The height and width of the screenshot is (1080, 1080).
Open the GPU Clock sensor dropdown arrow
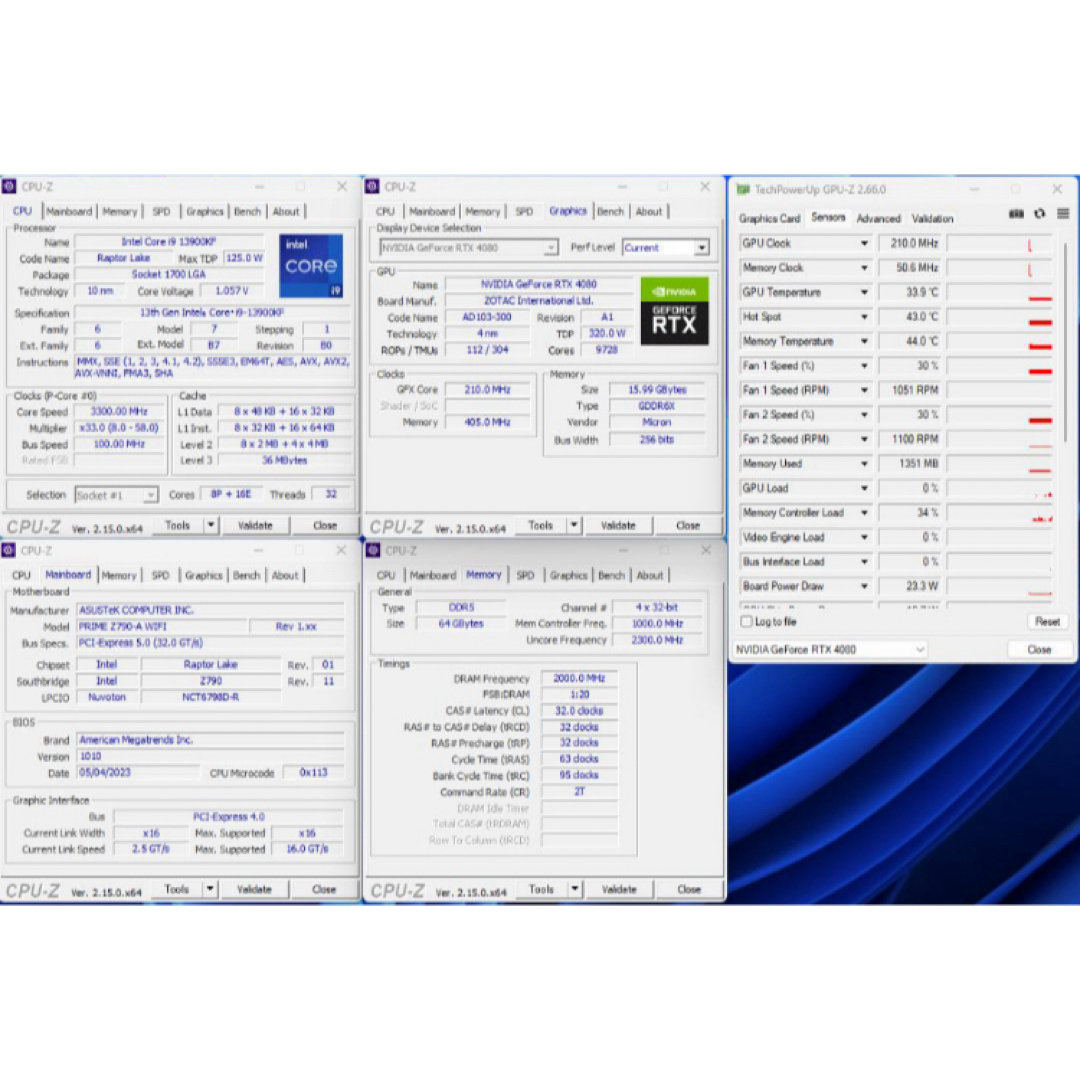point(864,243)
